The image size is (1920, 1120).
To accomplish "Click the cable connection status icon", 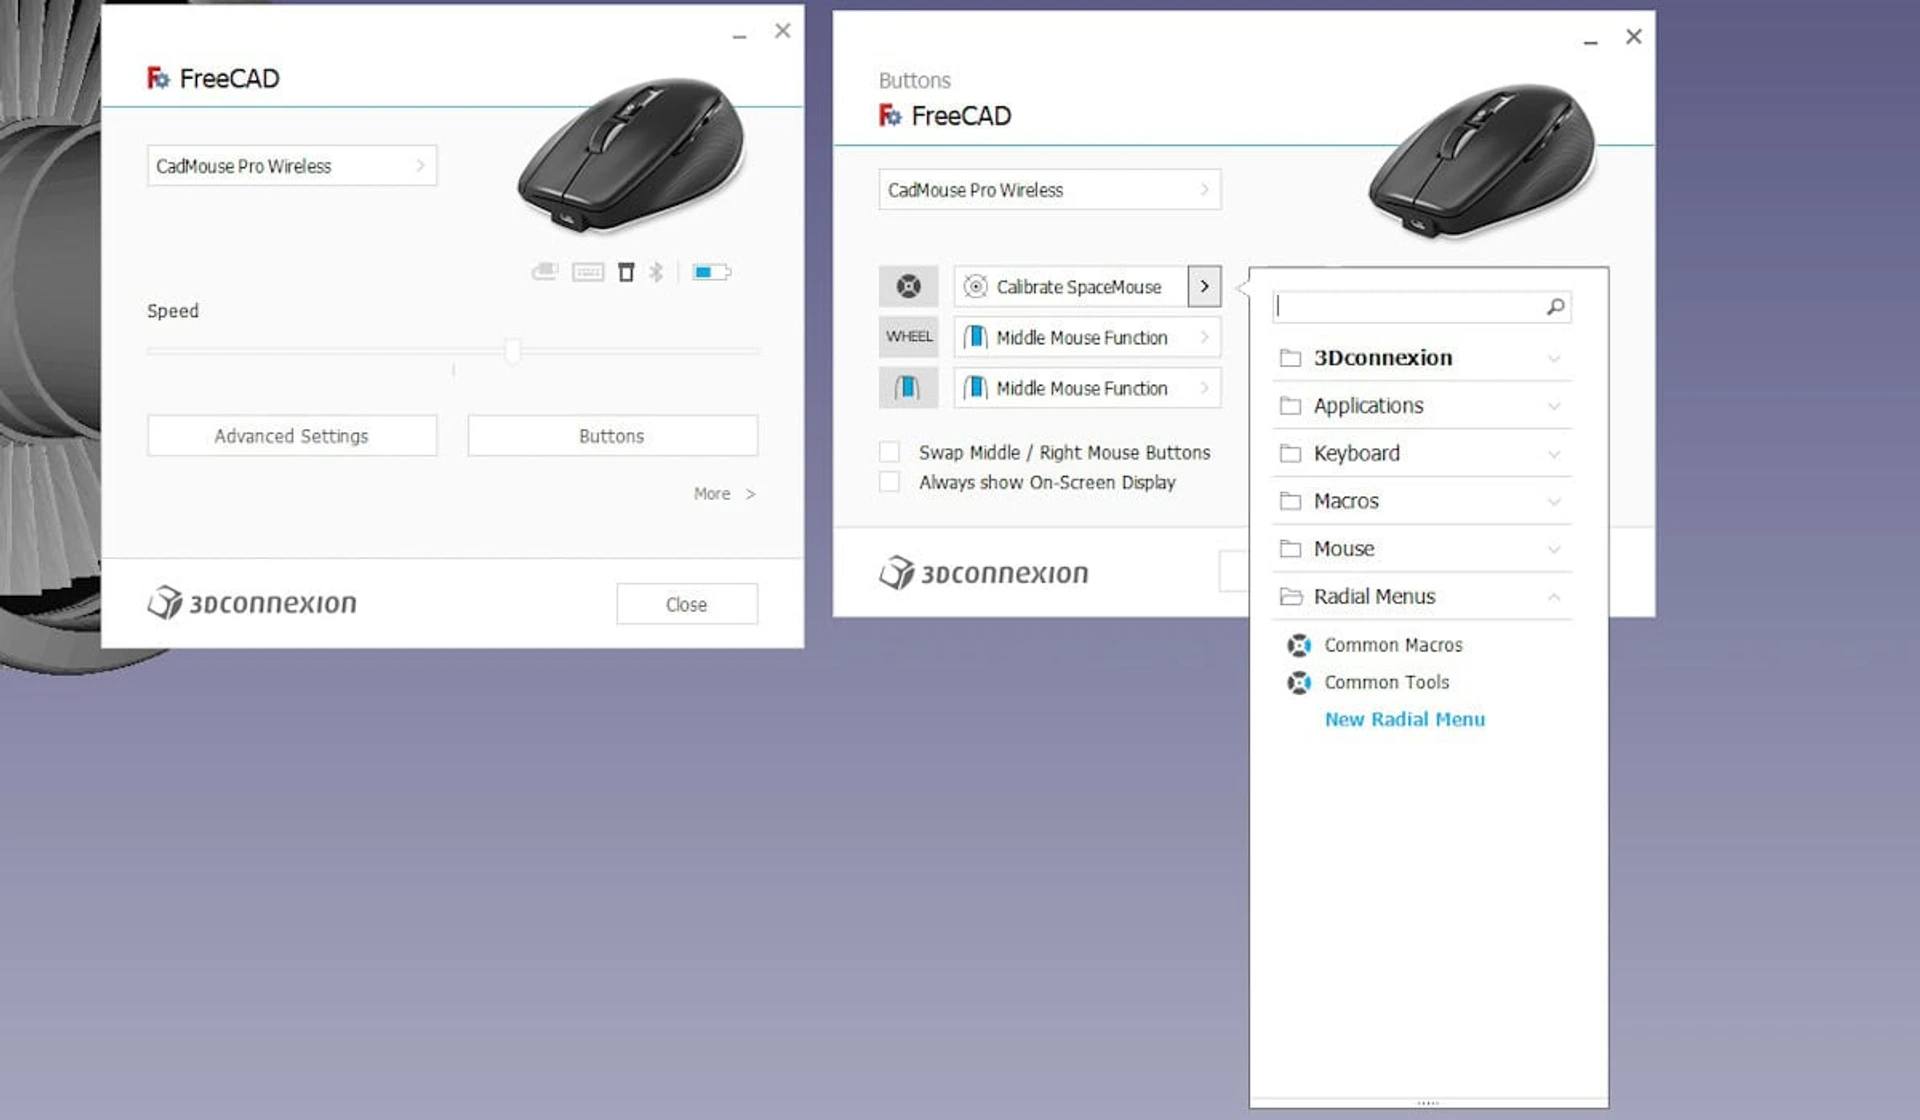I will (x=544, y=271).
